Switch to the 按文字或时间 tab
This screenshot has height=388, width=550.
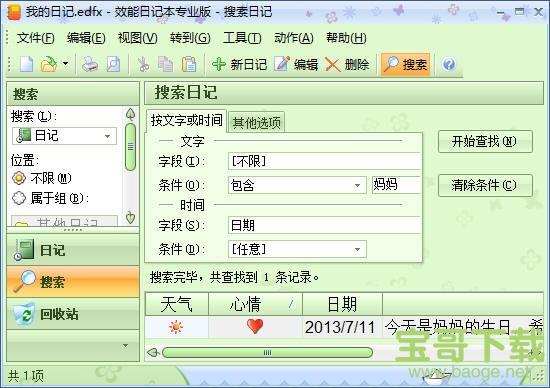tap(186, 121)
